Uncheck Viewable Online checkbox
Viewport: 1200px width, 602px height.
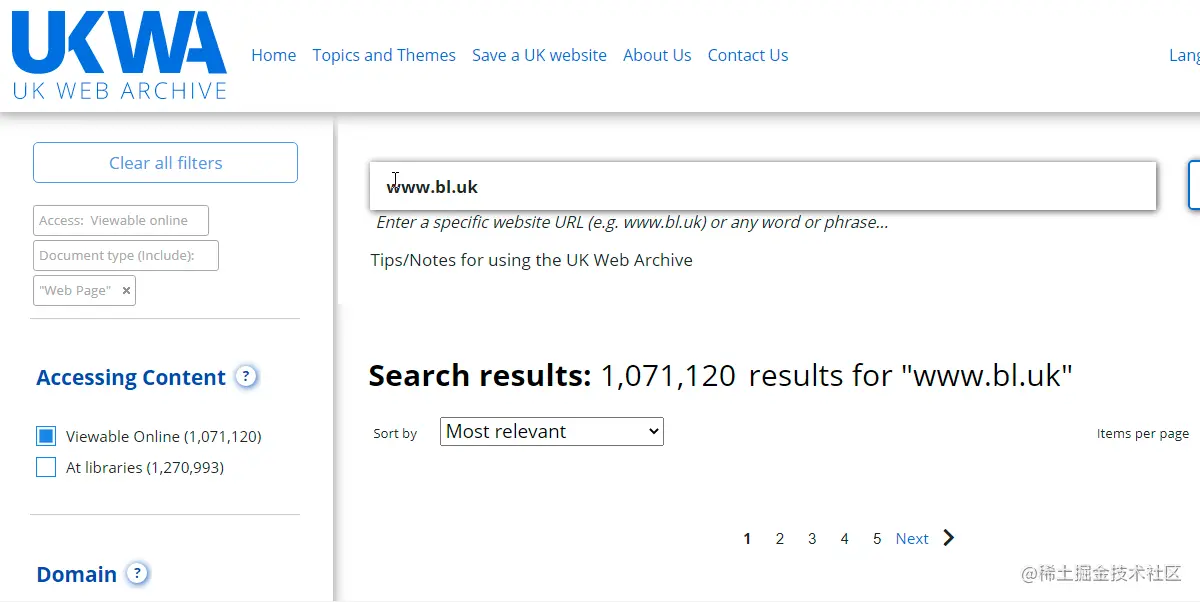pyautogui.click(x=46, y=436)
